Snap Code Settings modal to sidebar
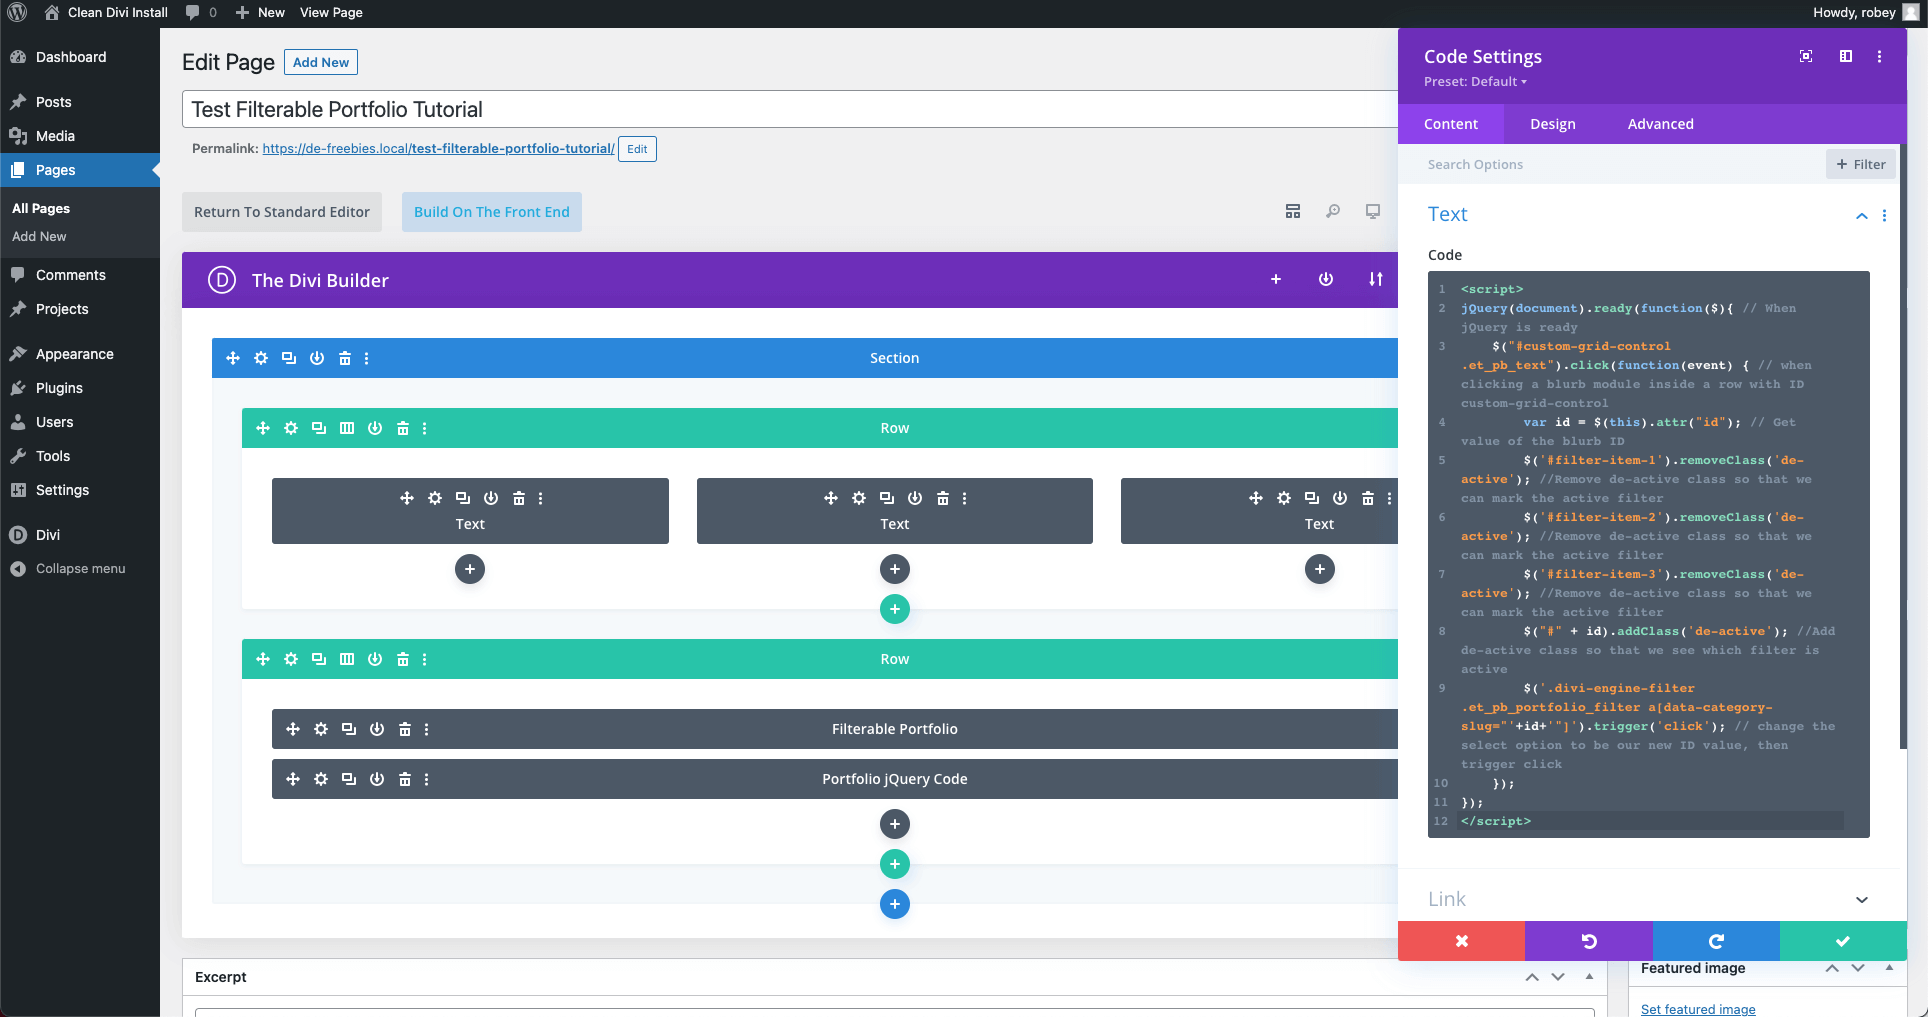 point(1846,56)
